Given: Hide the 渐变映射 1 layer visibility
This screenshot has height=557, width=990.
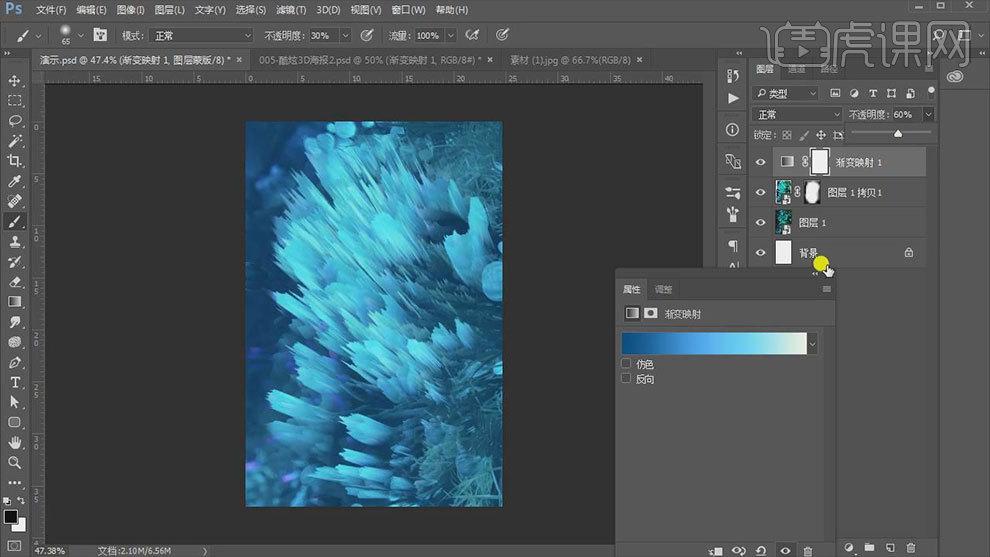Looking at the screenshot, I should 760,162.
